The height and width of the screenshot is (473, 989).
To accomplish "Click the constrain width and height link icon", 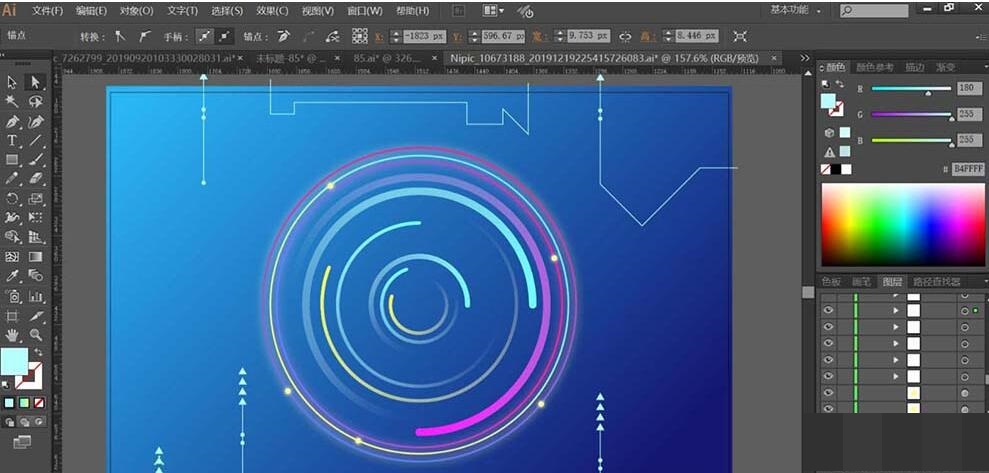I will 626,36.
